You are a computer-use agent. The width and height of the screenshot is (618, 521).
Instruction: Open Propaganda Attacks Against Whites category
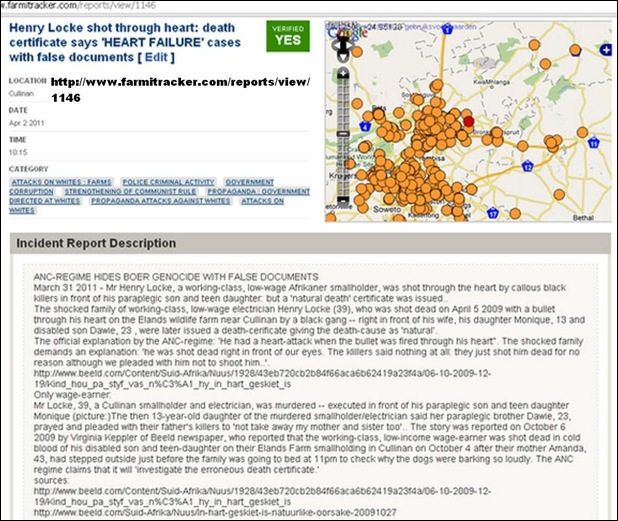coord(160,201)
